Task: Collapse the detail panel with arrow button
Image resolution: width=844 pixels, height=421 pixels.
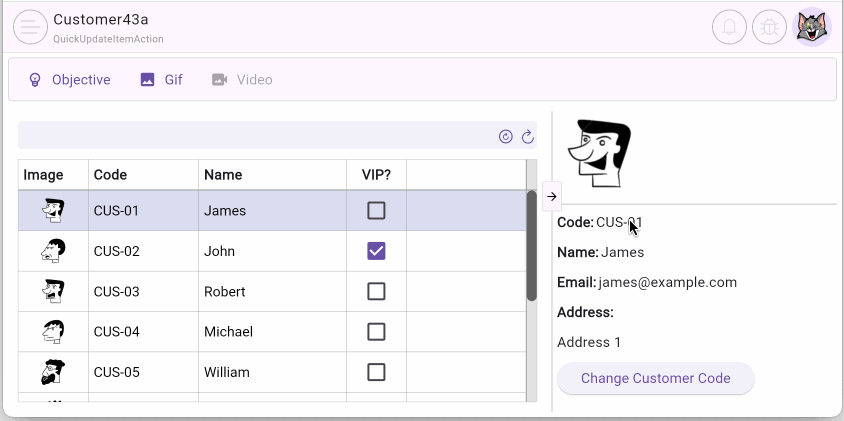Action: (552, 197)
